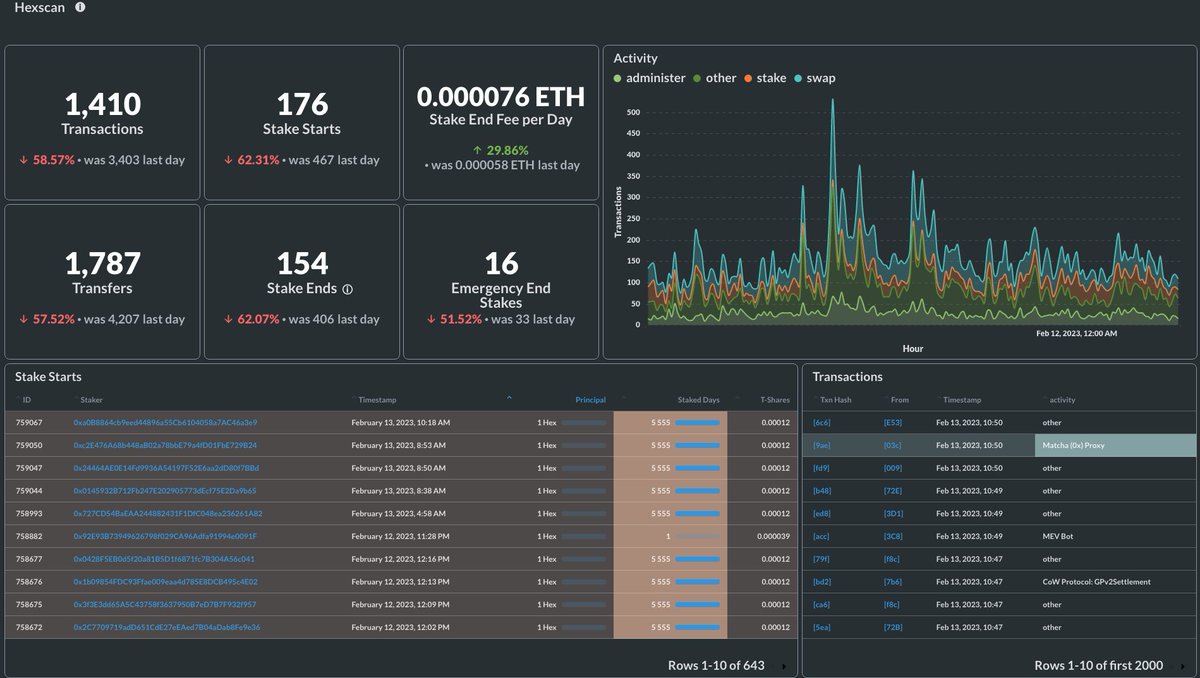Open transaction hash [9ae]
The width and height of the screenshot is (1200, 678).
point(822,446)
